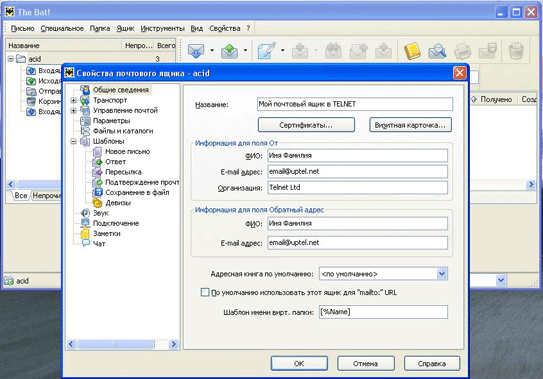Click the get new mail toolbar icon
The height and width of the screenshot is (379, 543).
196,51
